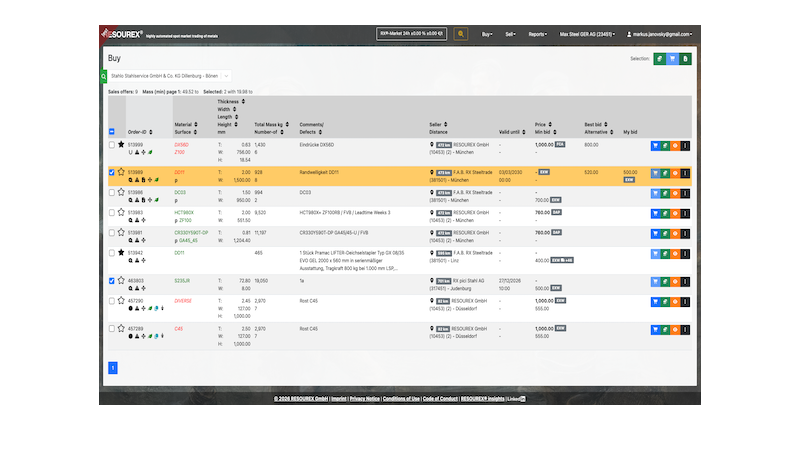Click green bid icon for order 513981
Image resolution: width=800 pixels, height=464 pixels.
[665, 234]
